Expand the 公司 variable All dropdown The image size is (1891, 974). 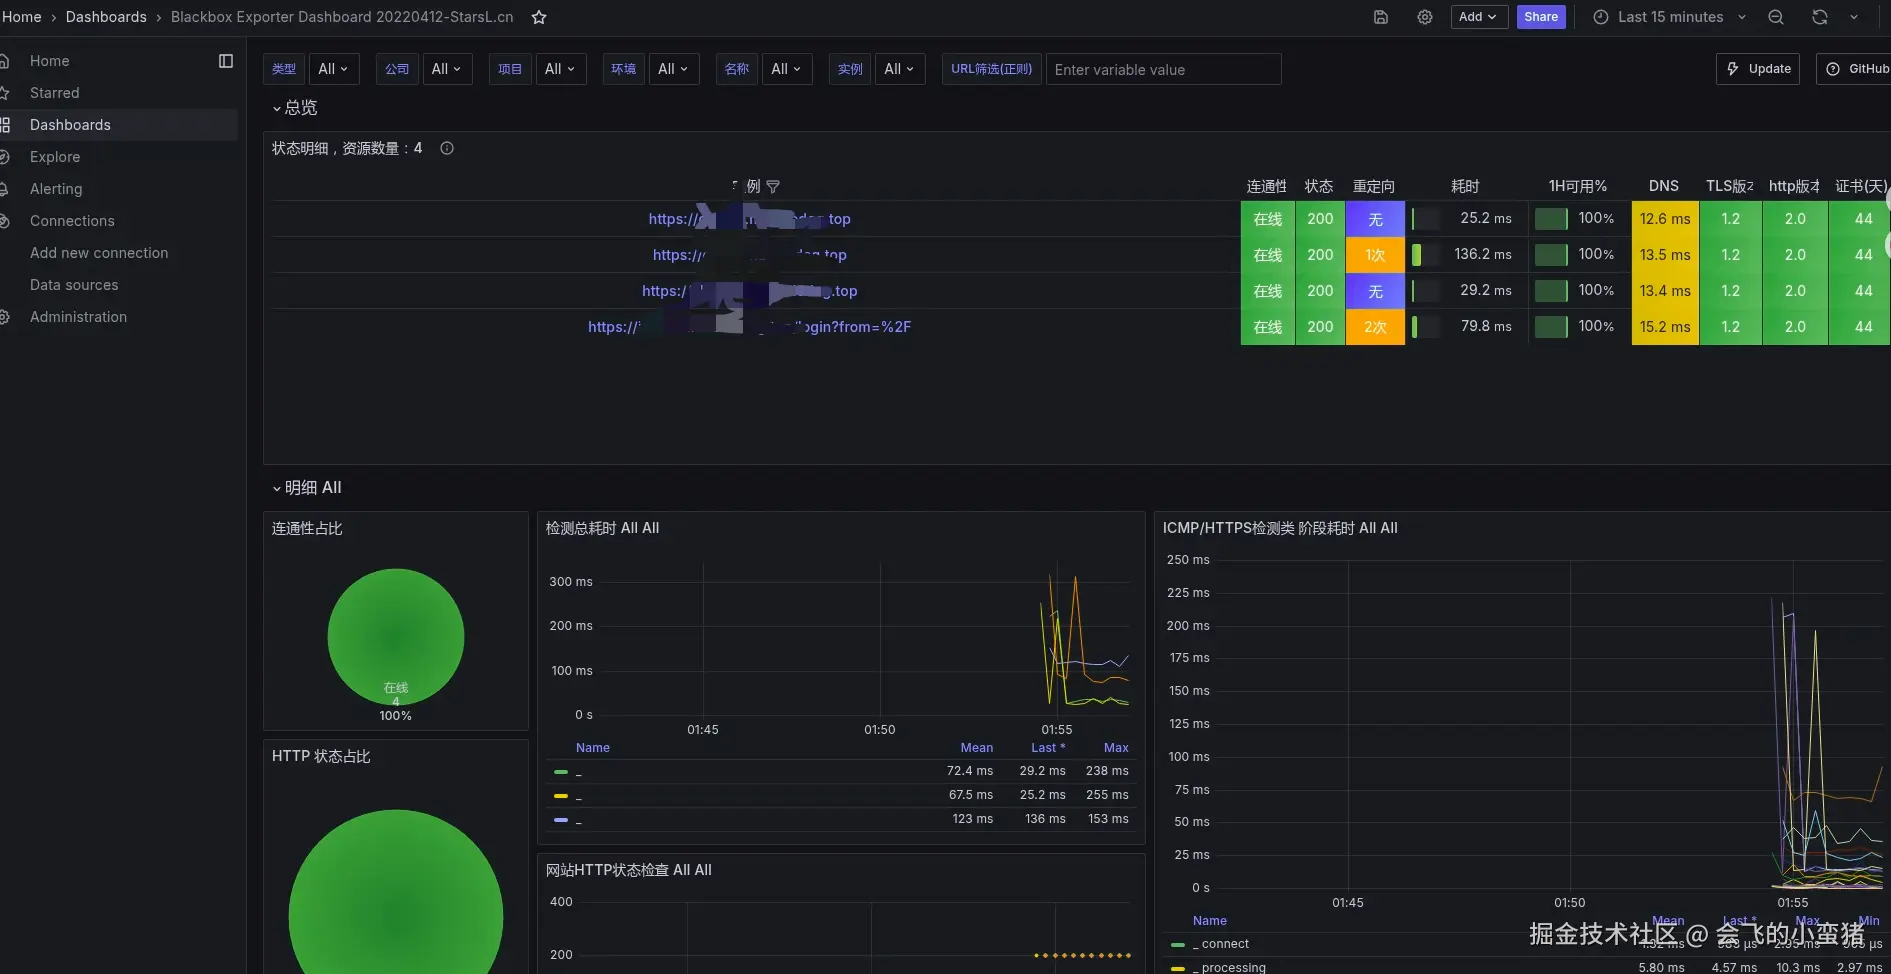pos(447,69)
